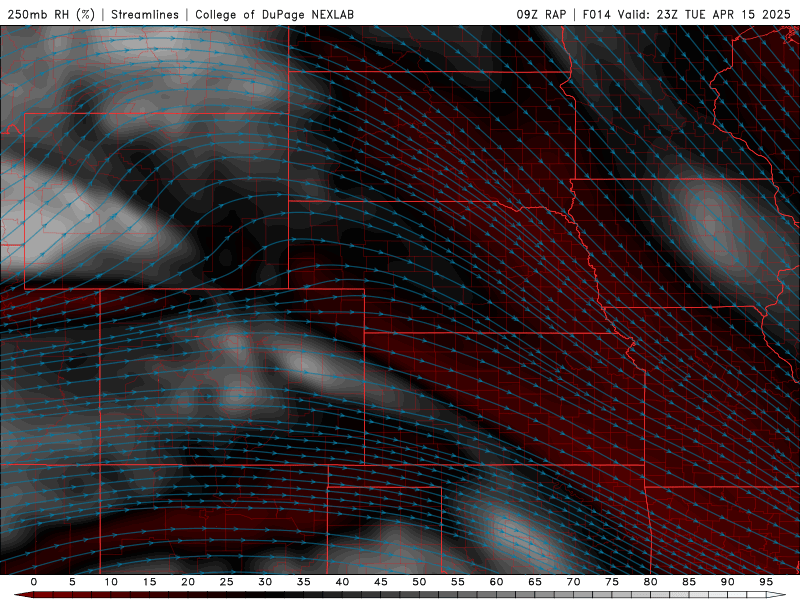
Task: Click the '09Z RAP' model run label
Action: (541, 14)
